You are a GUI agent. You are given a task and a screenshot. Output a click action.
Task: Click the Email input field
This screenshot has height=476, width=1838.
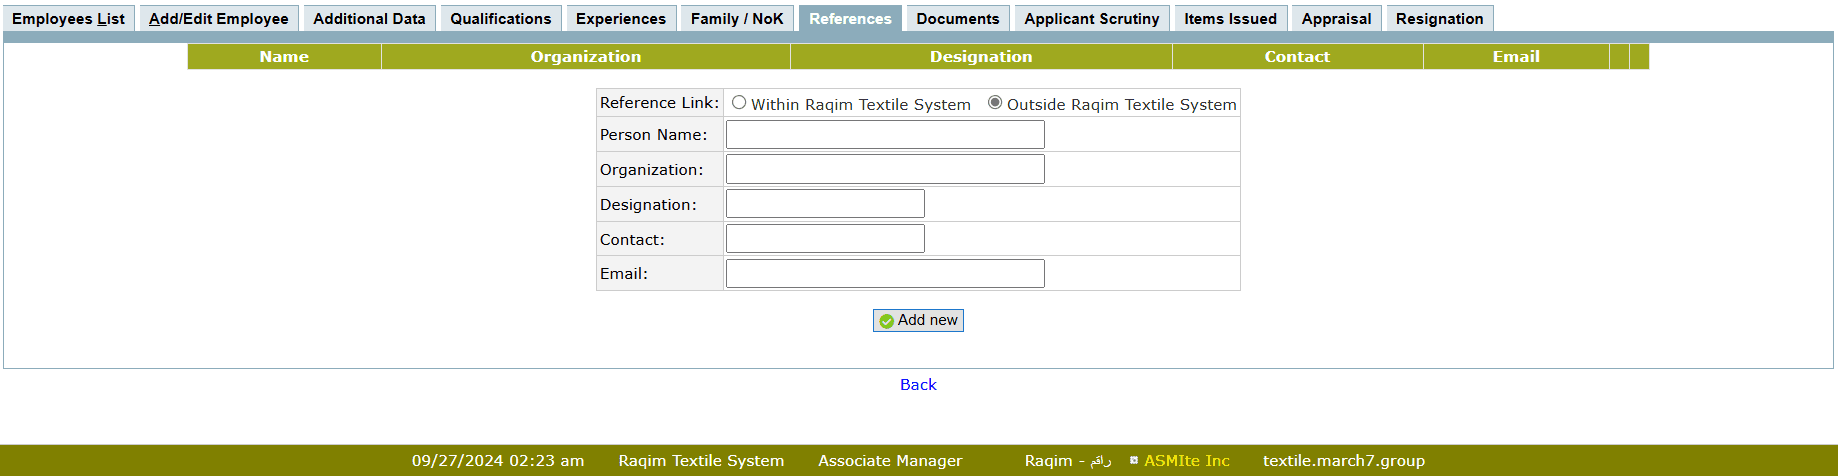[x=885, y=274]
